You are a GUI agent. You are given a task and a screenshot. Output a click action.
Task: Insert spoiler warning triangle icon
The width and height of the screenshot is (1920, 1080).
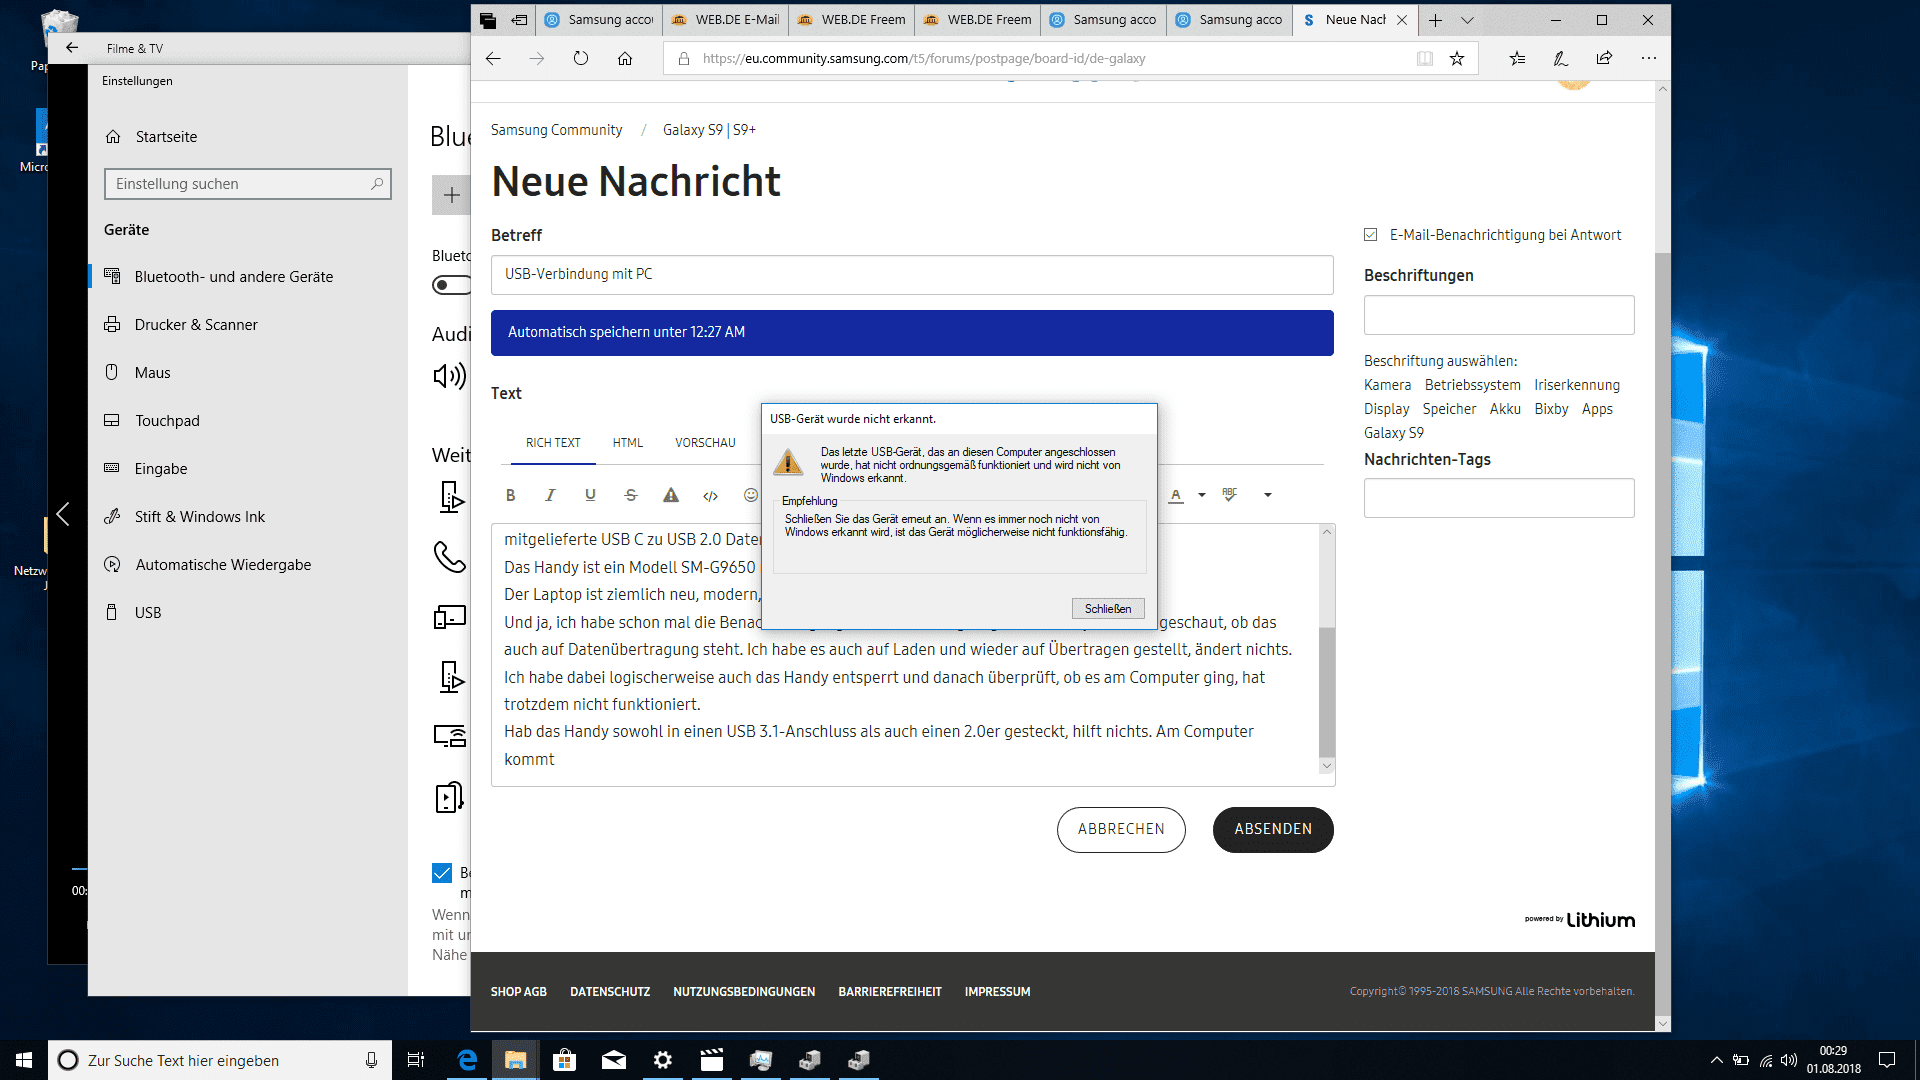pos(671,495)
